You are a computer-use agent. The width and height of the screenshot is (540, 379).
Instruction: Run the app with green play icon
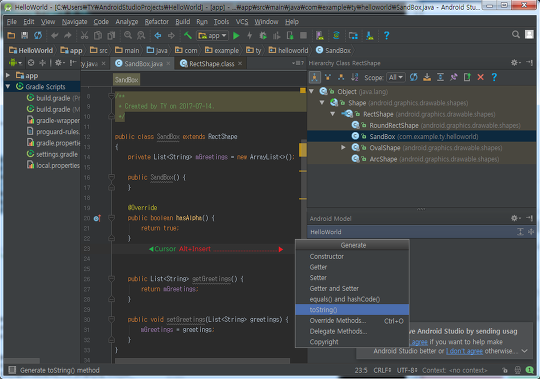236,35
